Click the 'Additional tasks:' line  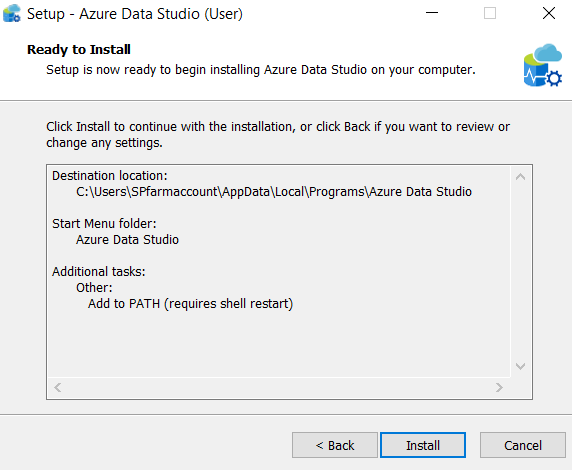click(98, 271)
